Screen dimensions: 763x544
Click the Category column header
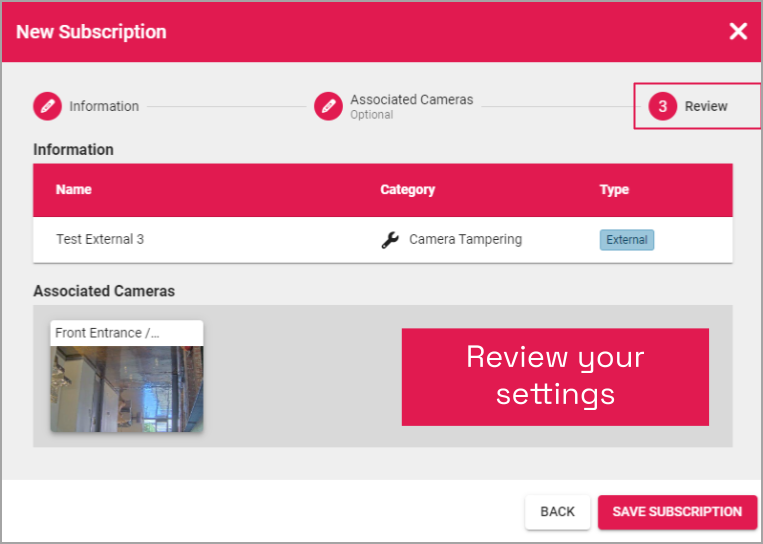pyautogui.click(x=407, y=190)
